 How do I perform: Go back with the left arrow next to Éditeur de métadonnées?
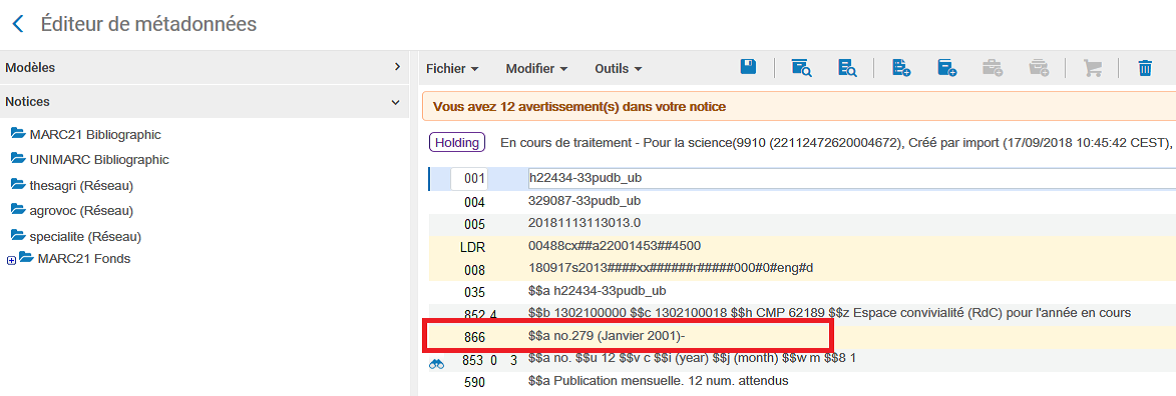[x=18, y=24]
